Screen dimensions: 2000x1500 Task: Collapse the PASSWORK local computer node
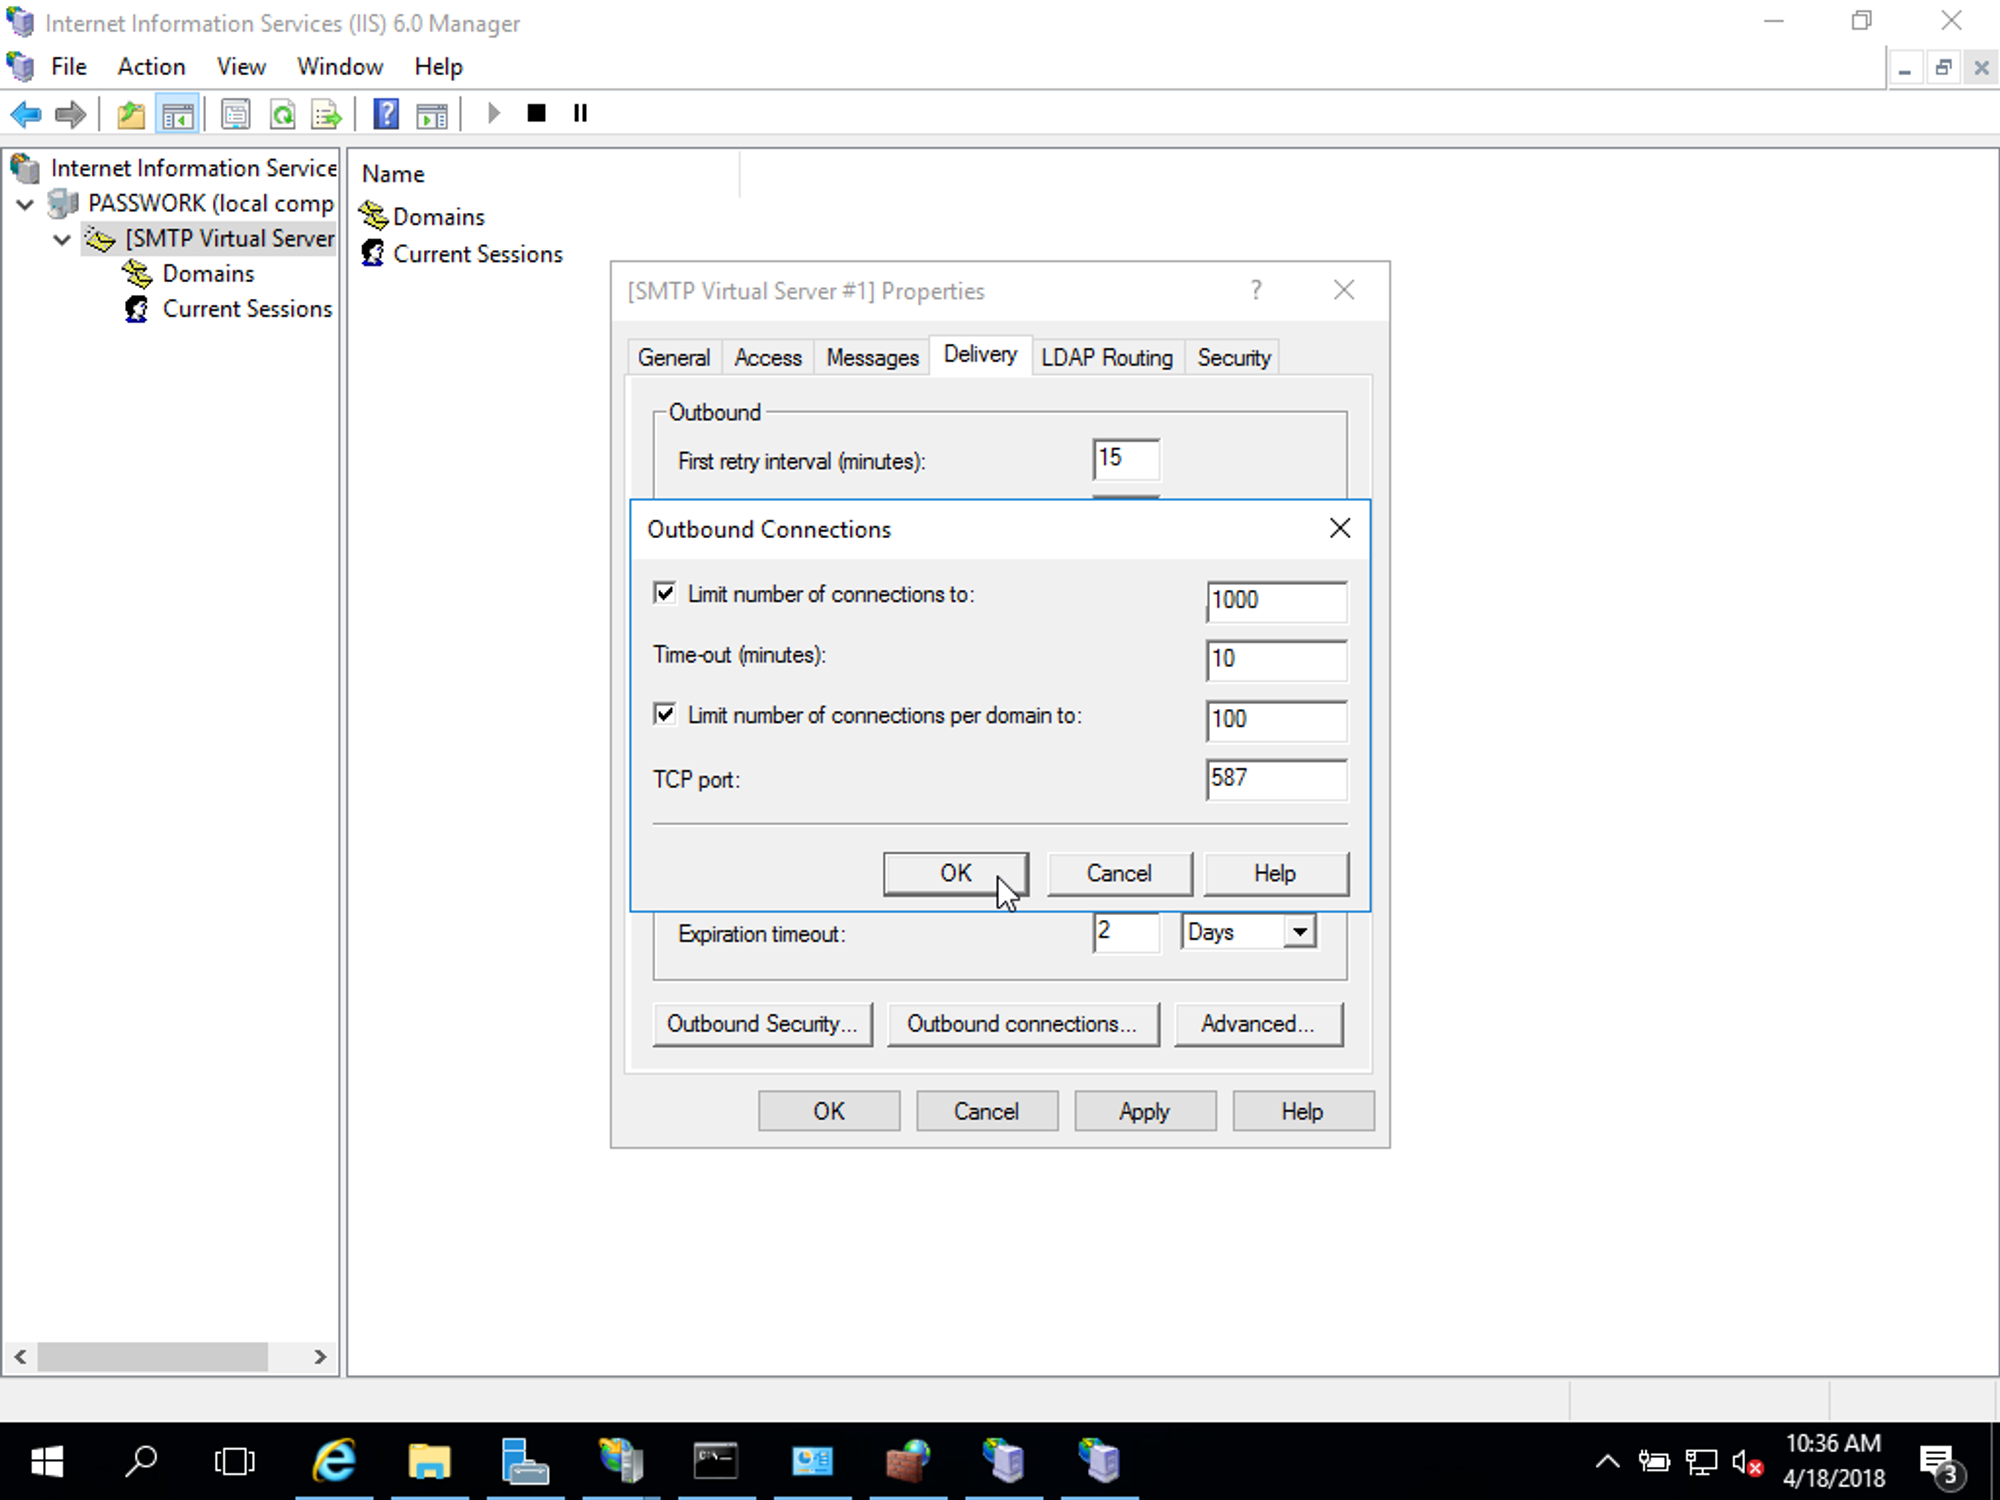[x=24, y=203]
